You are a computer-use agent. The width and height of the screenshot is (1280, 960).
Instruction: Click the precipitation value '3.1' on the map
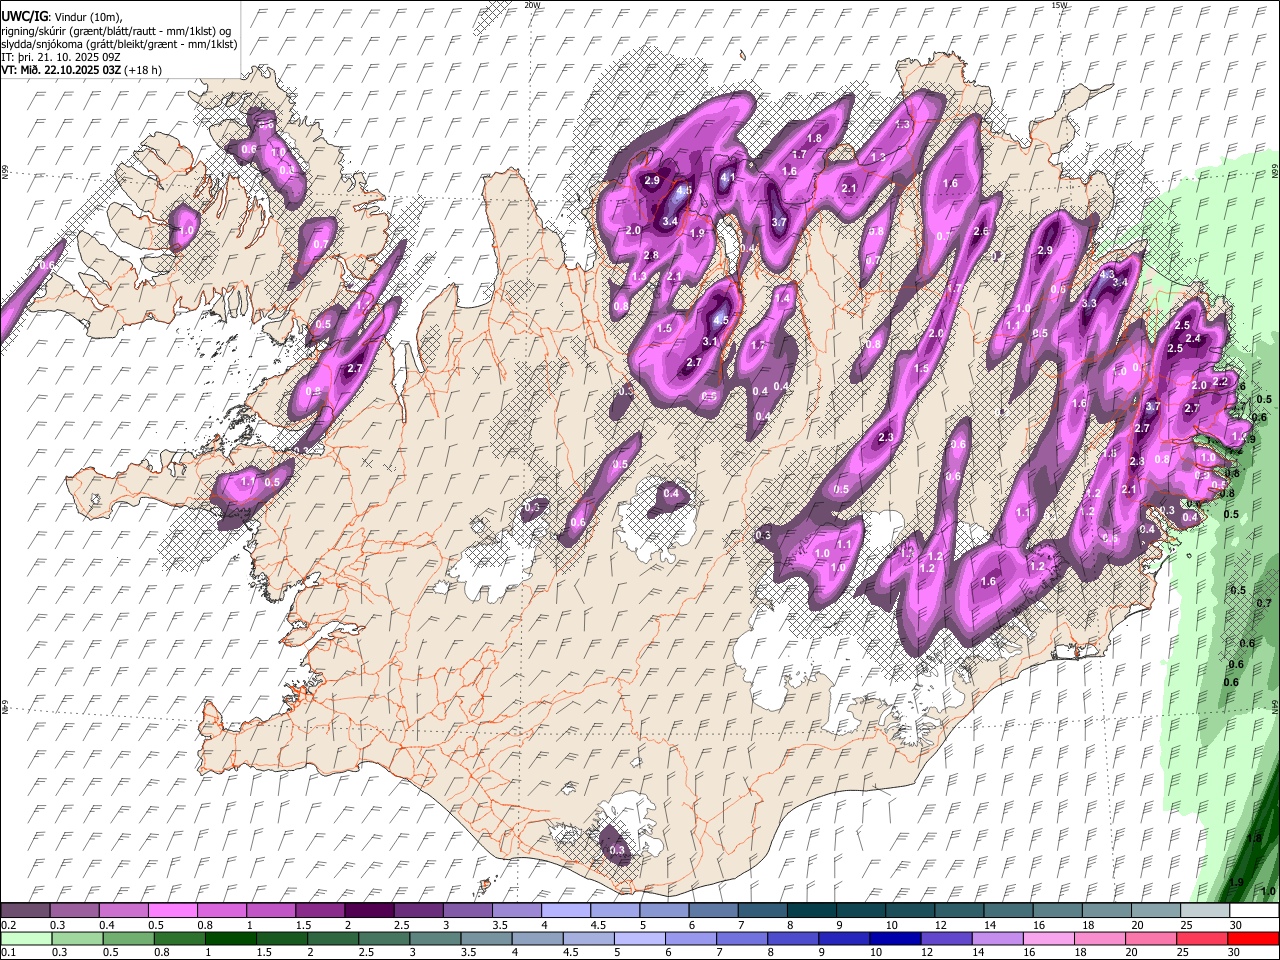[x=710, y=342]
